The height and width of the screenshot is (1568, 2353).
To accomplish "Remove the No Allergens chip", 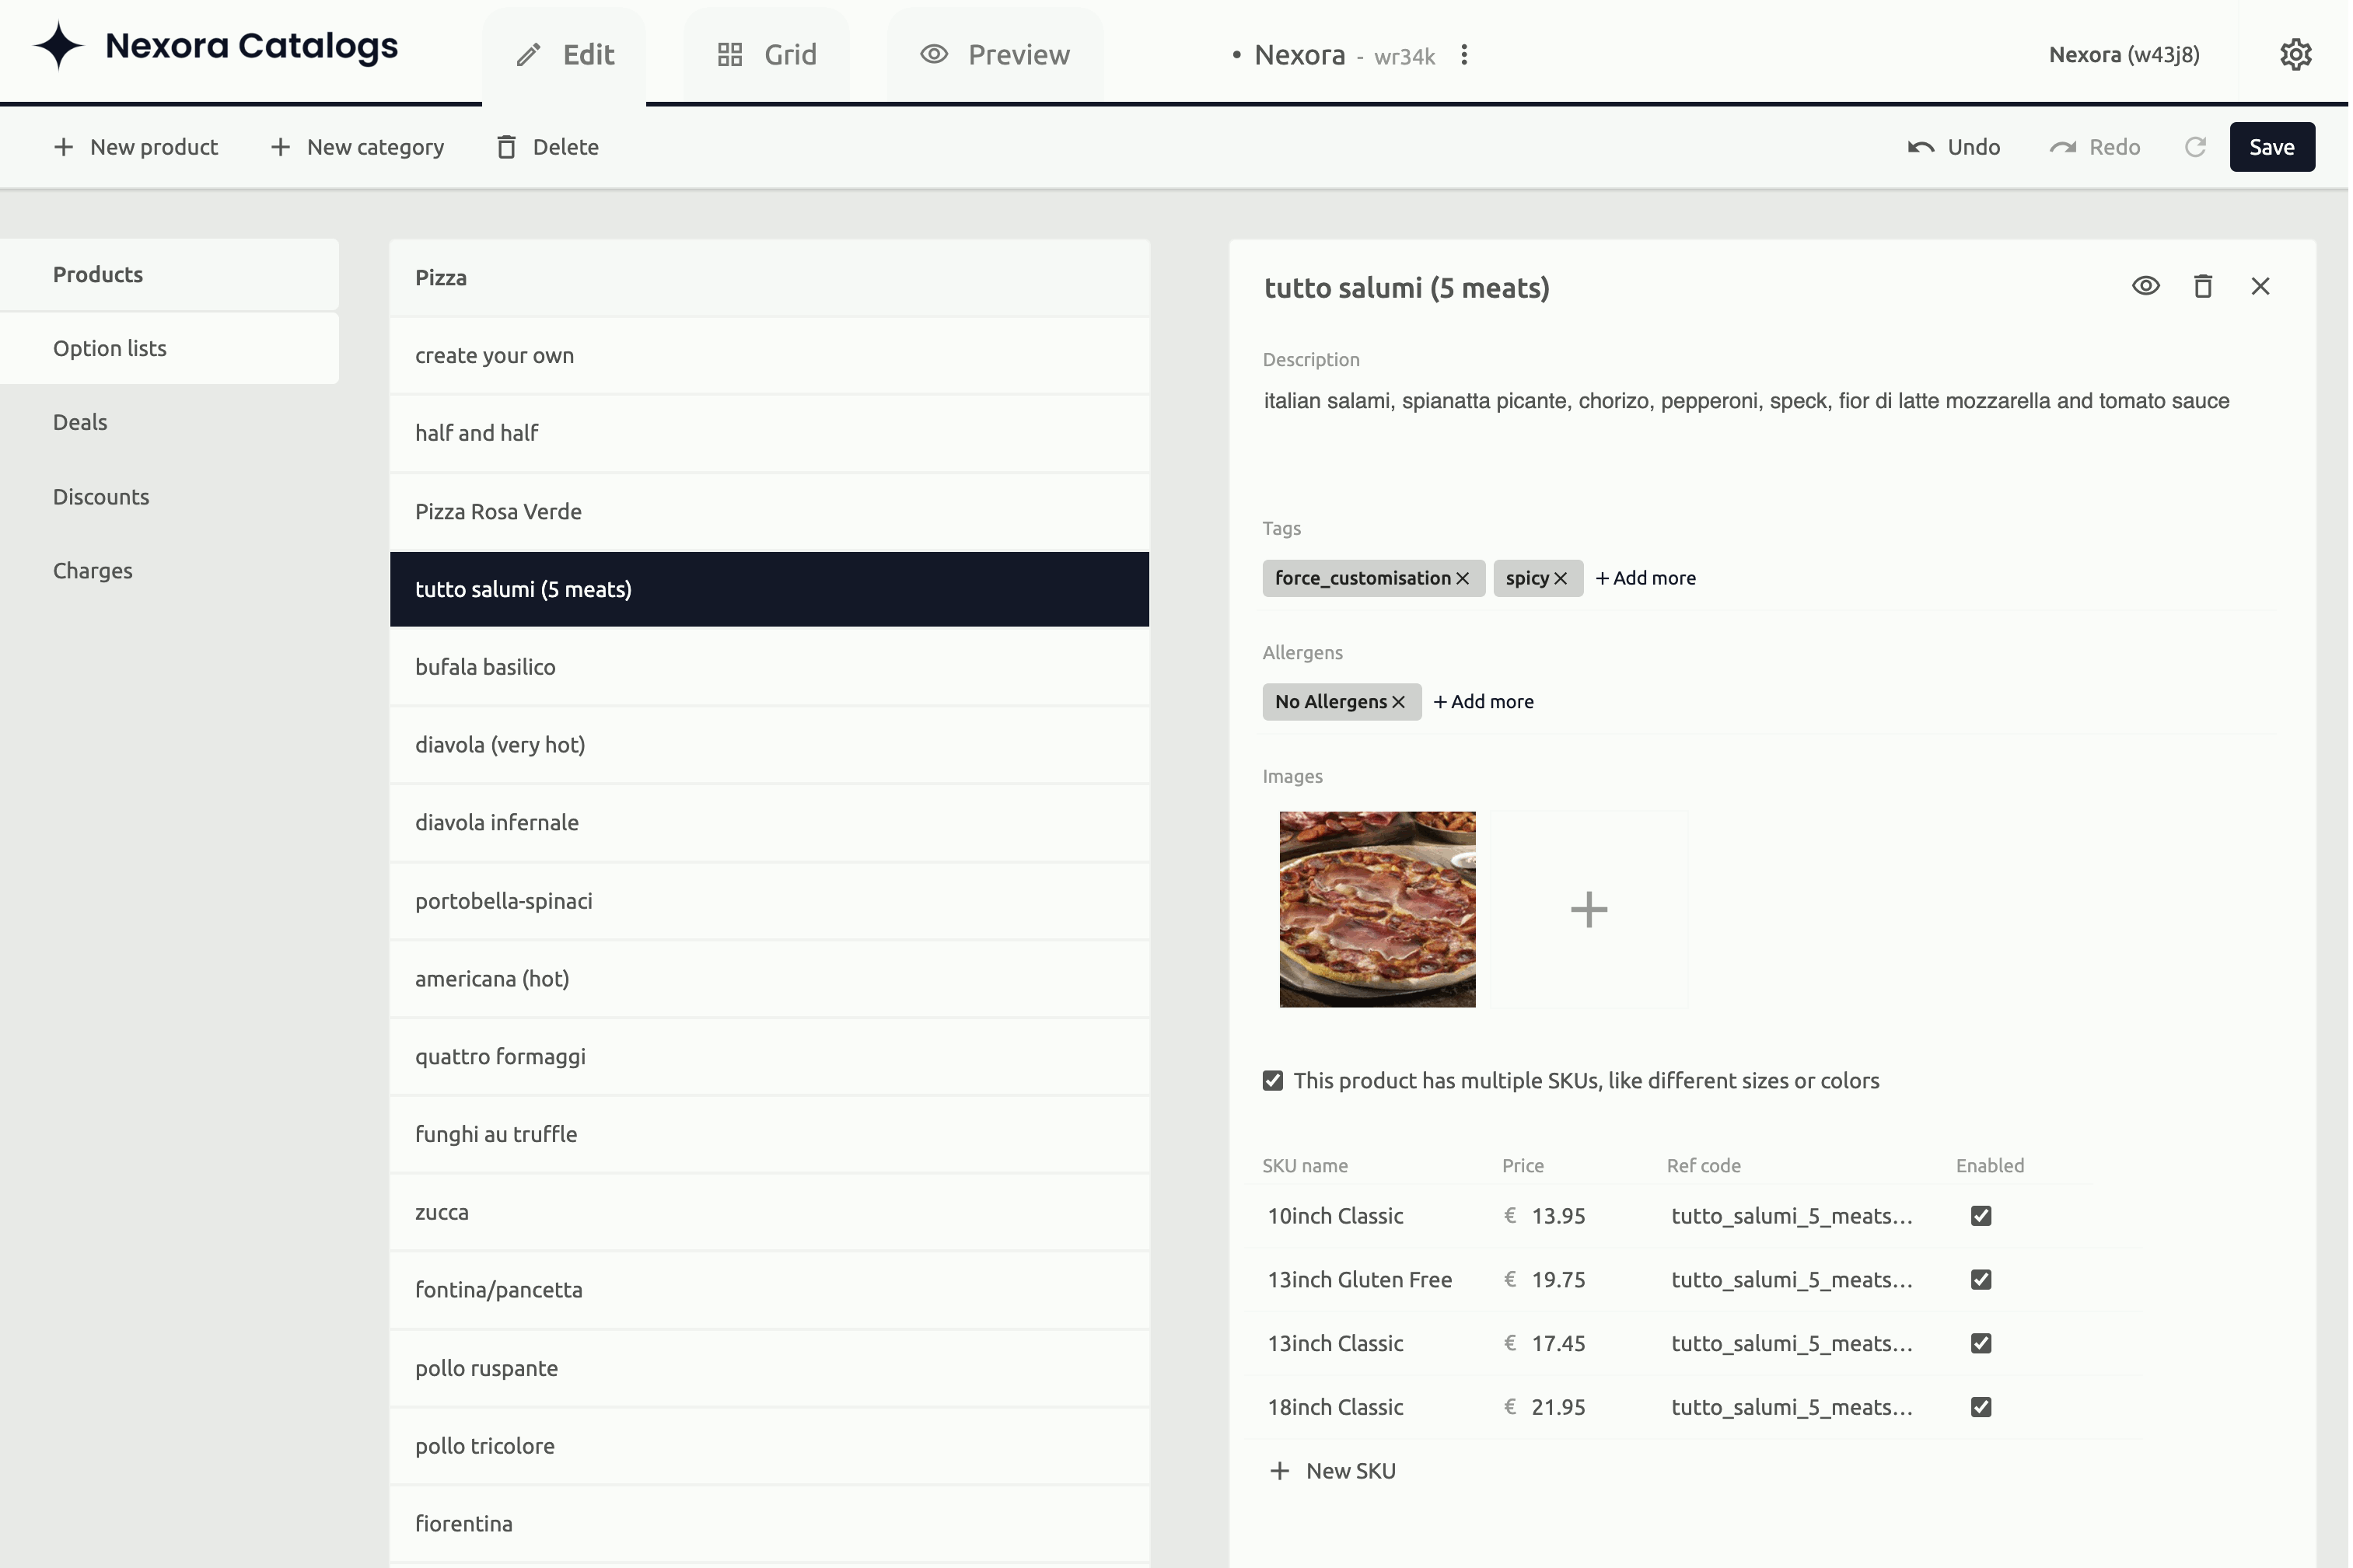I will 1398,702.
